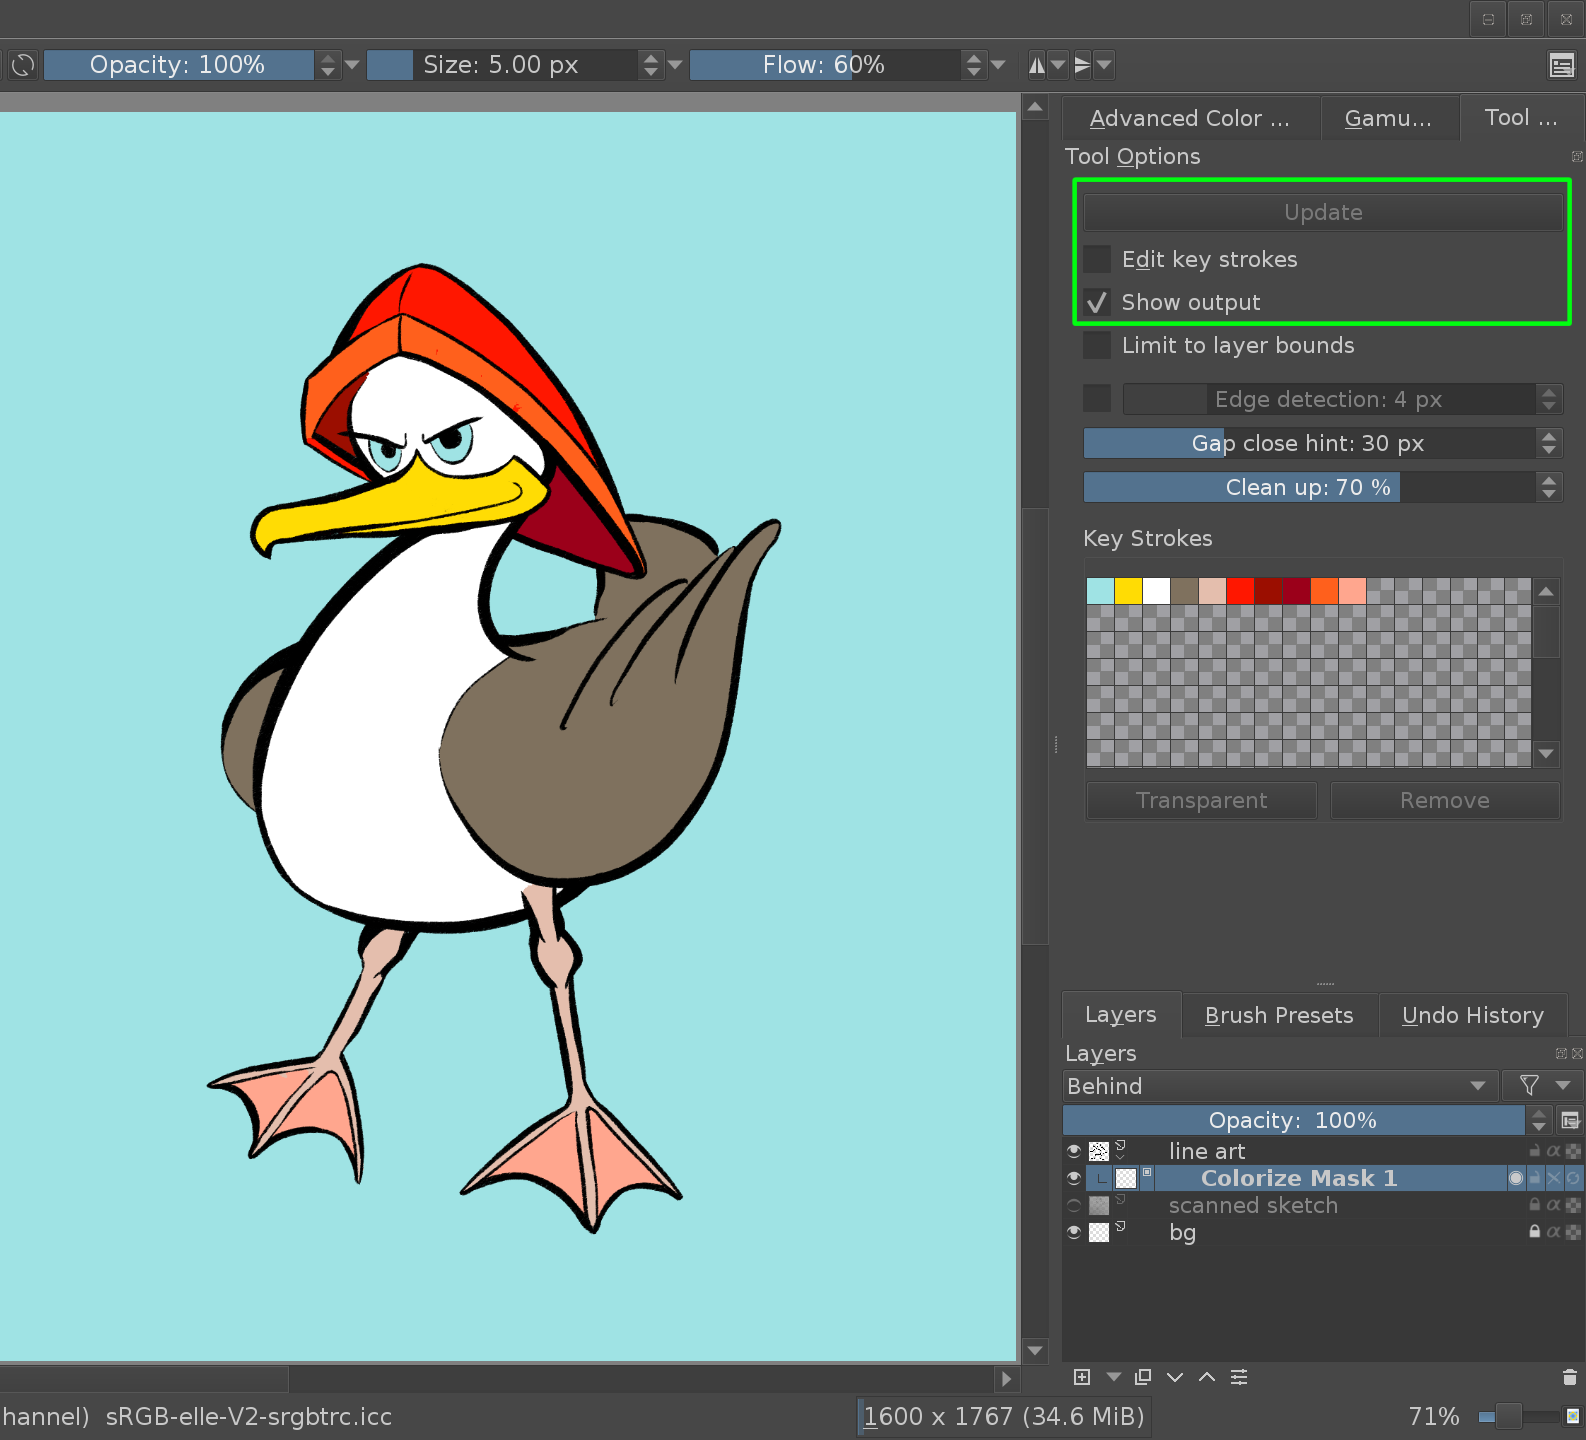This screenshot has width=1586, height=1440.
Task: Duplicate layer using the layers panel icon
Action: click(1143, 1377)
